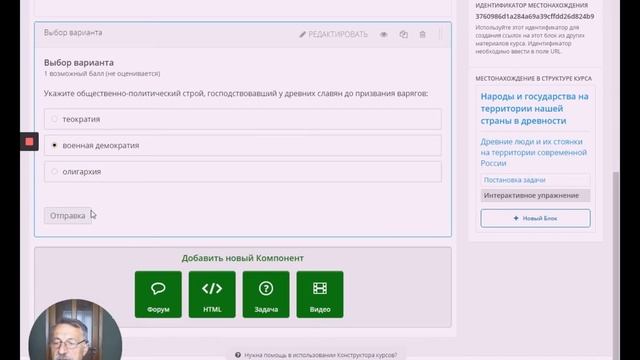Click the '1 возможный балл' score text
640x360 pixels.
point(102,74)
